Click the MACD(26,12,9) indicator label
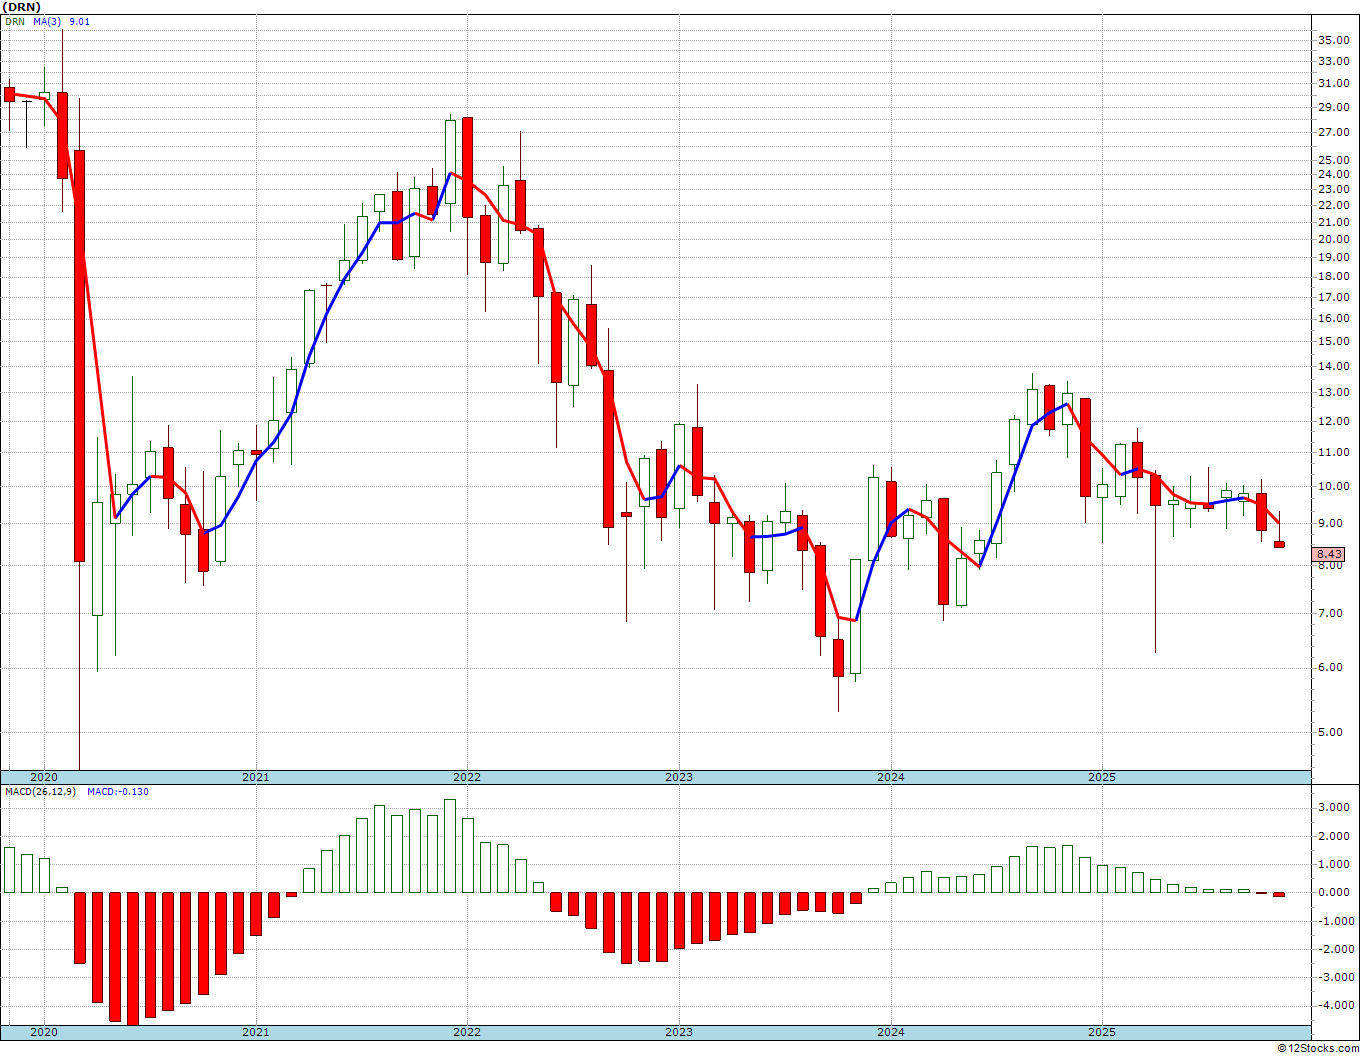 click(40, 792)
